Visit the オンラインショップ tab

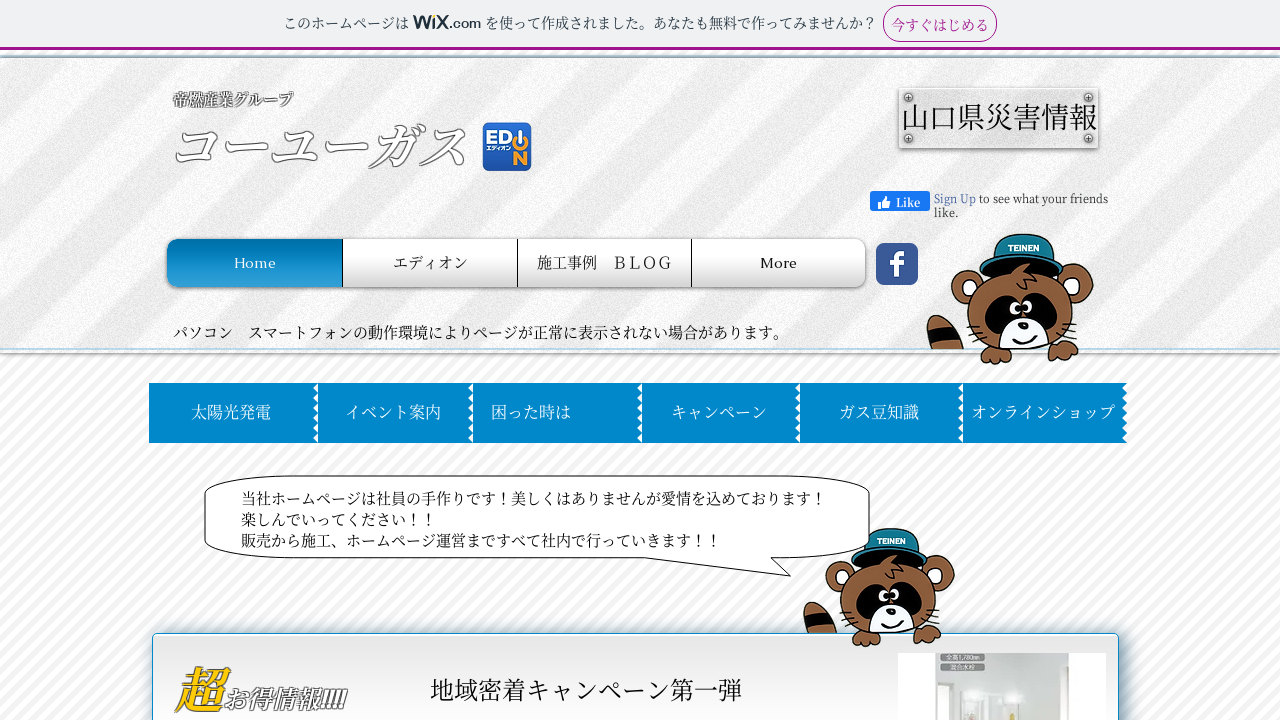click(1043, 412)
